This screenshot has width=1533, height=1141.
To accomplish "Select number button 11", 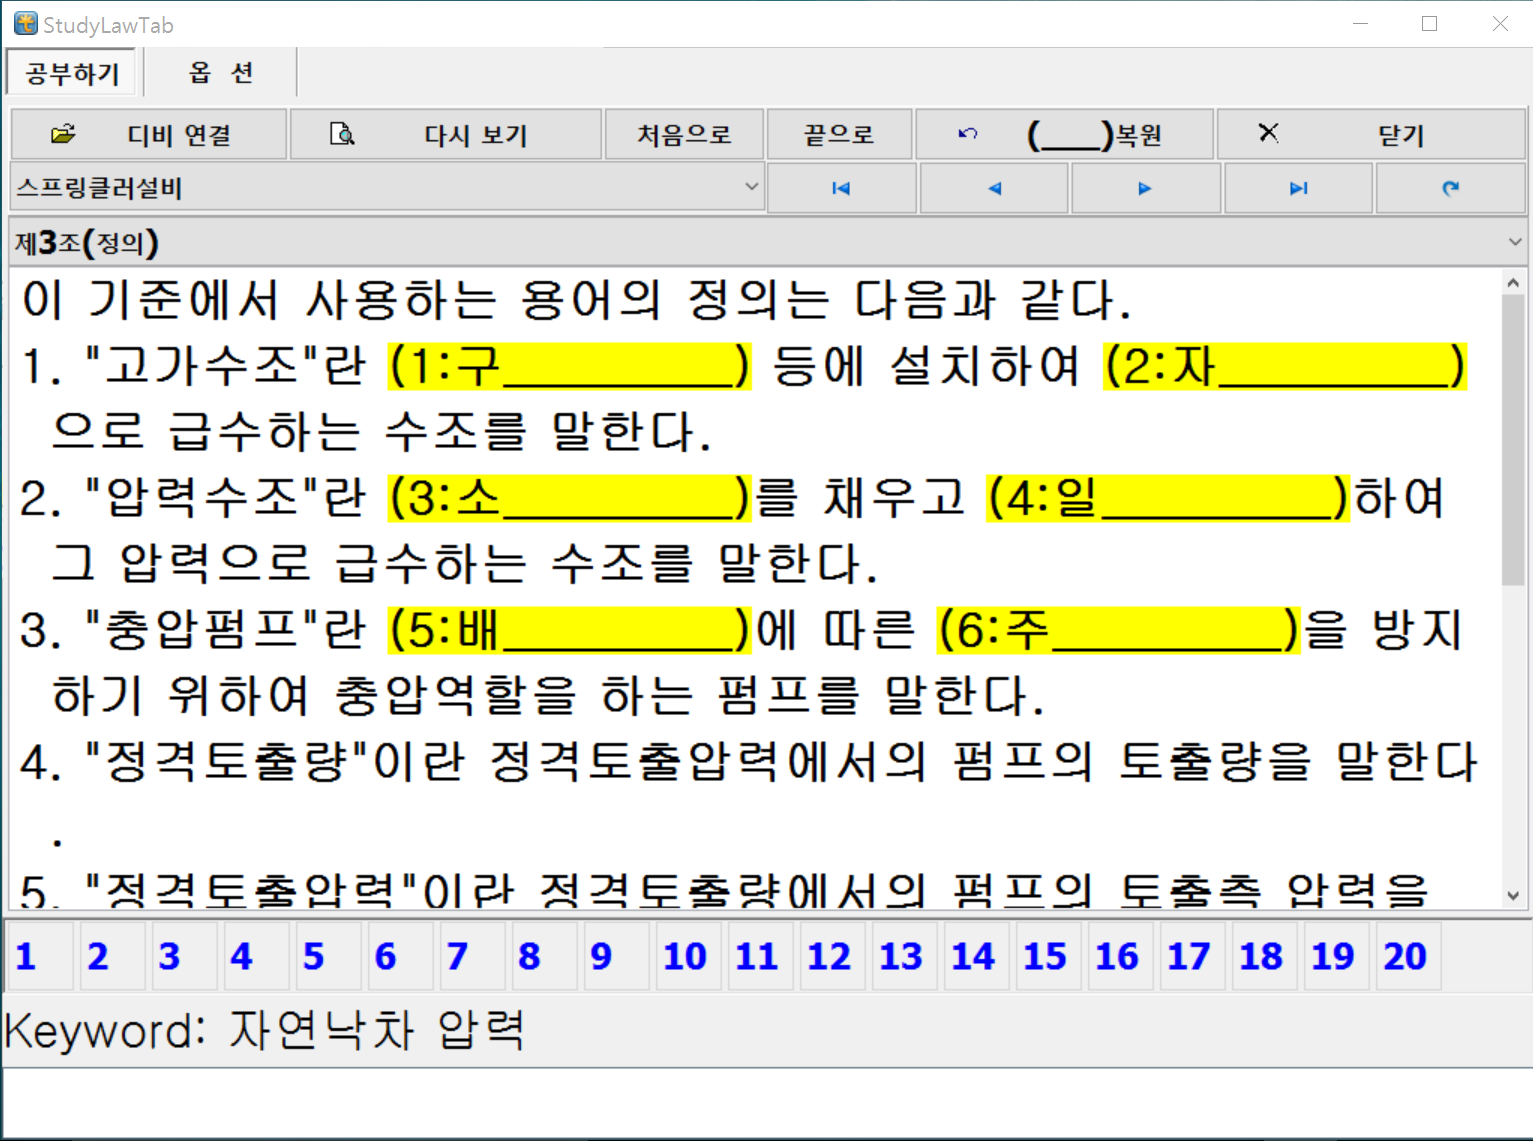I will coord(760,956).
